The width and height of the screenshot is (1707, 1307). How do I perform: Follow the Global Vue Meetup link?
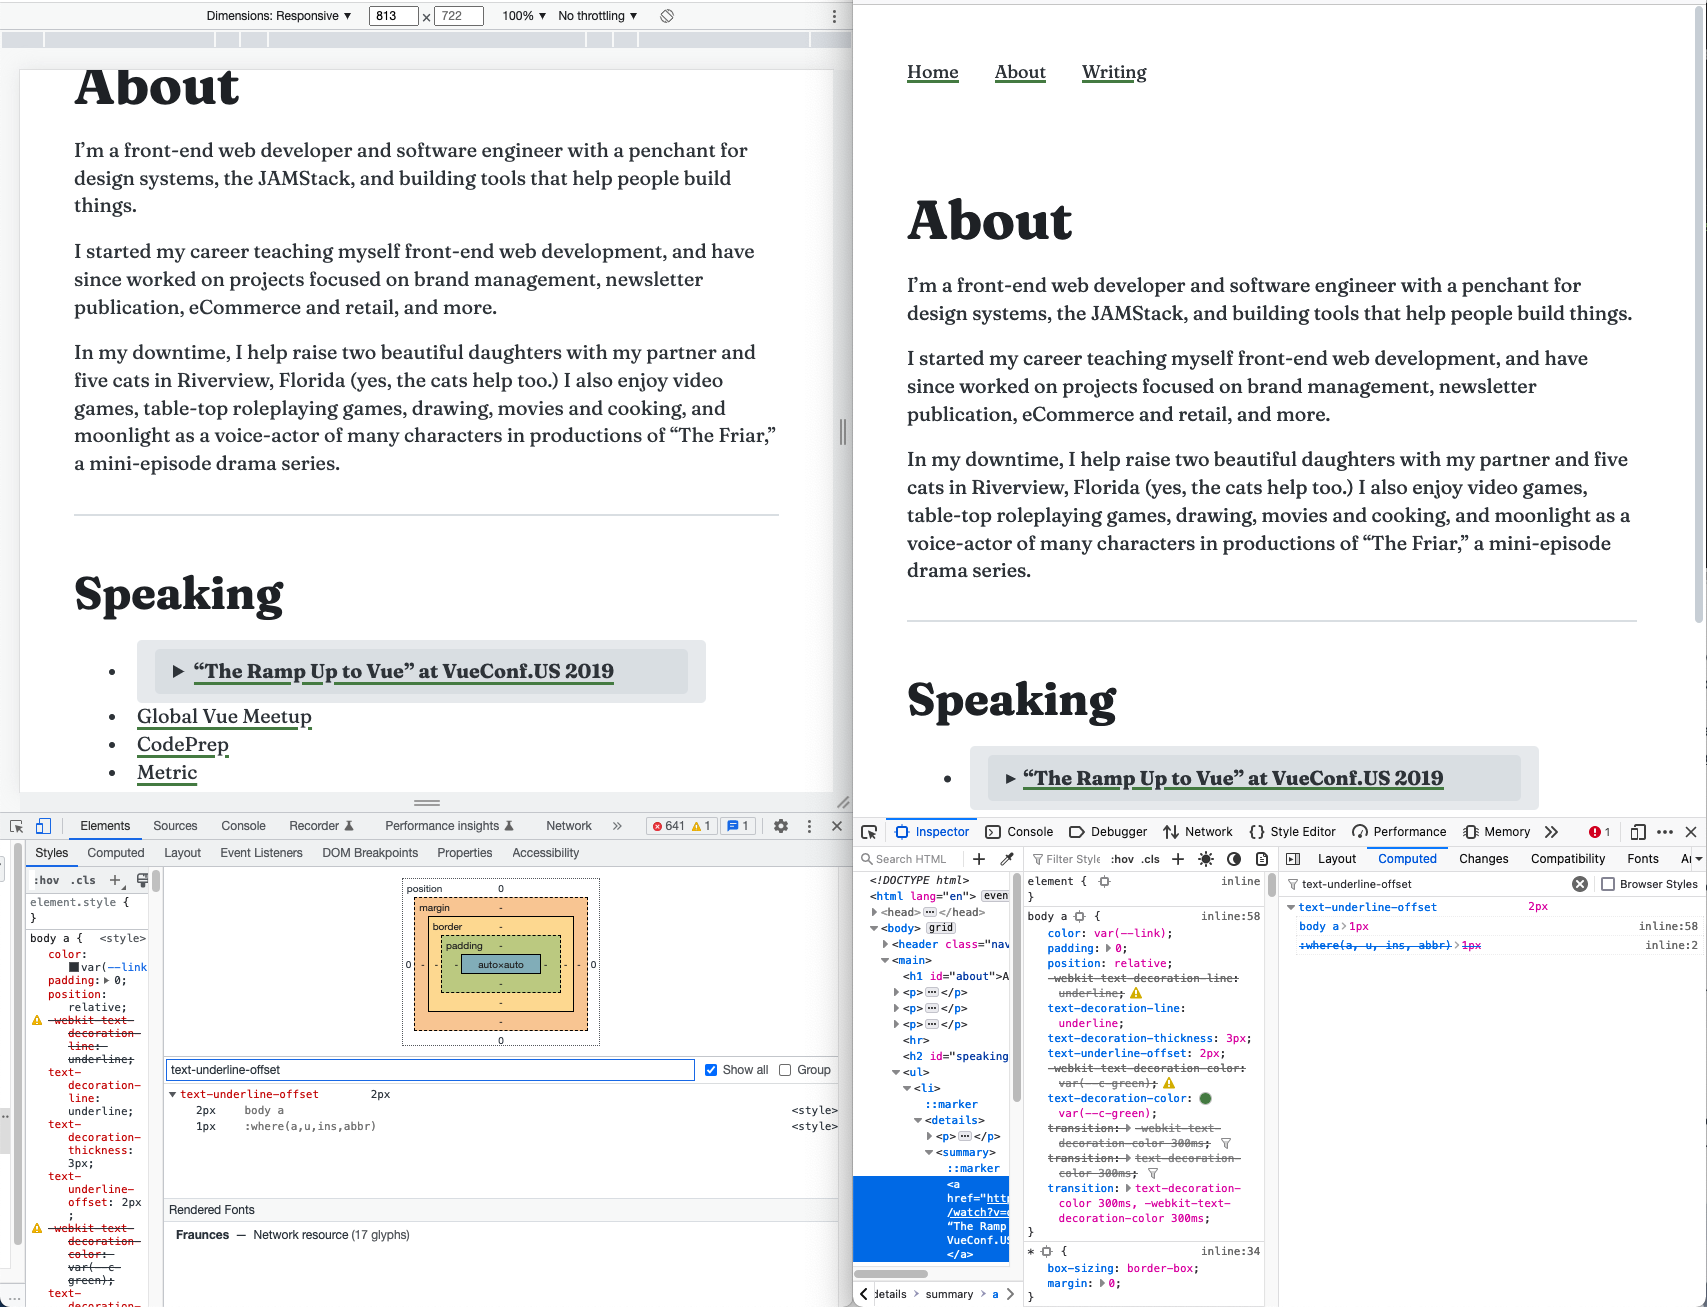click(x=223, y=717)
